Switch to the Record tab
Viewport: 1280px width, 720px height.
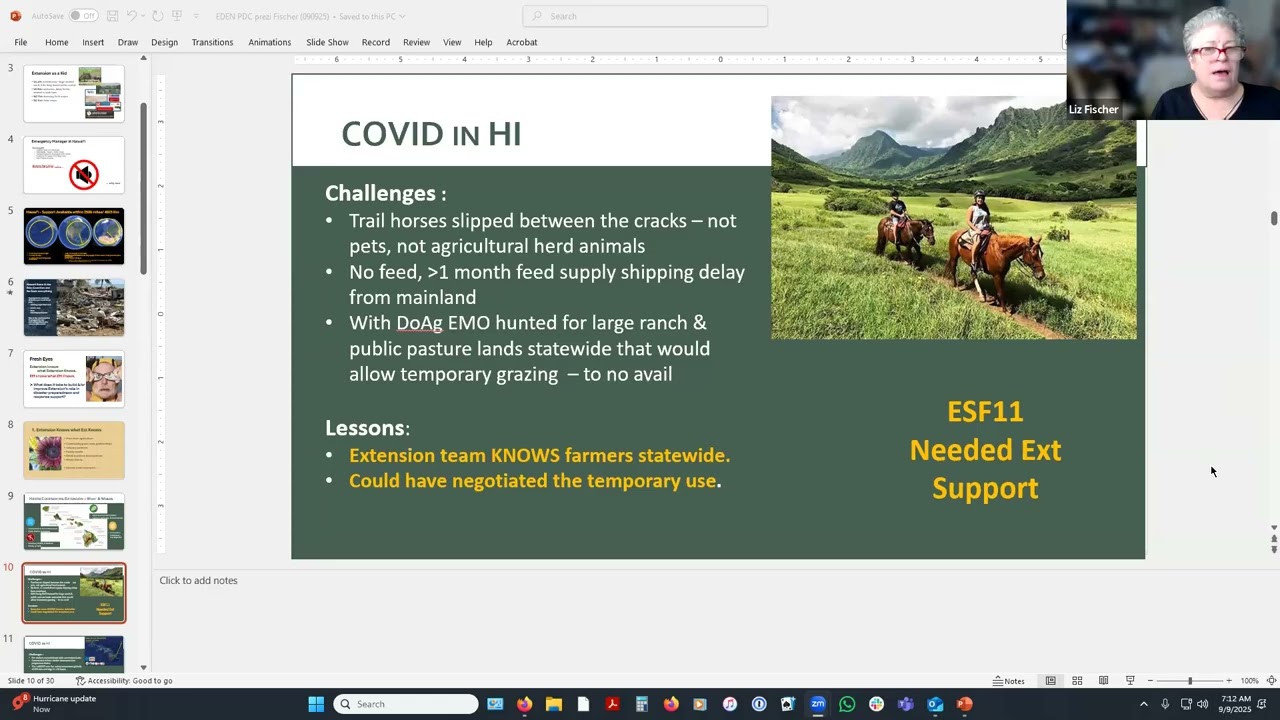tap(375, 42)
